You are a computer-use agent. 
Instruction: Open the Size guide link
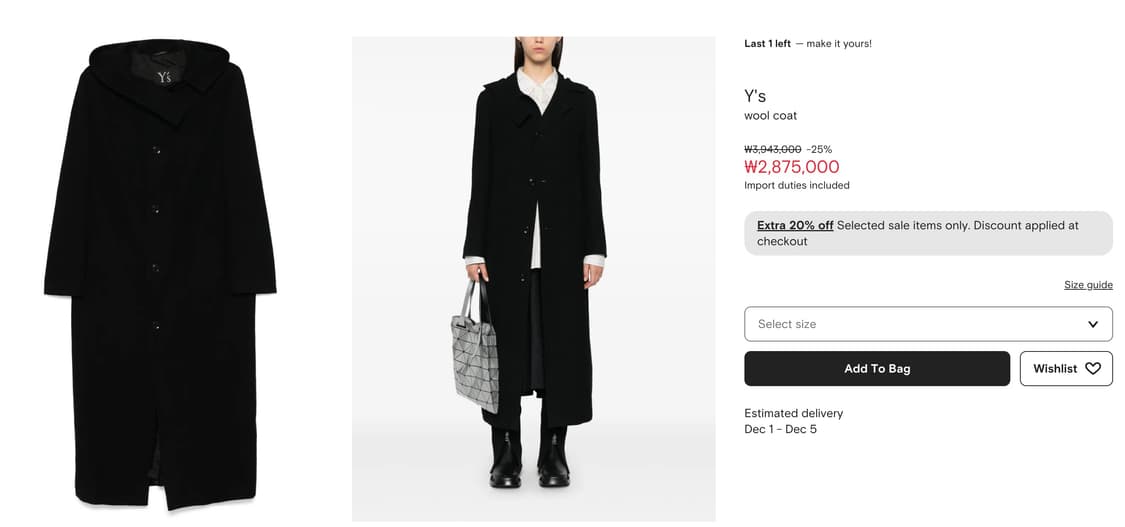(1088, 285)
